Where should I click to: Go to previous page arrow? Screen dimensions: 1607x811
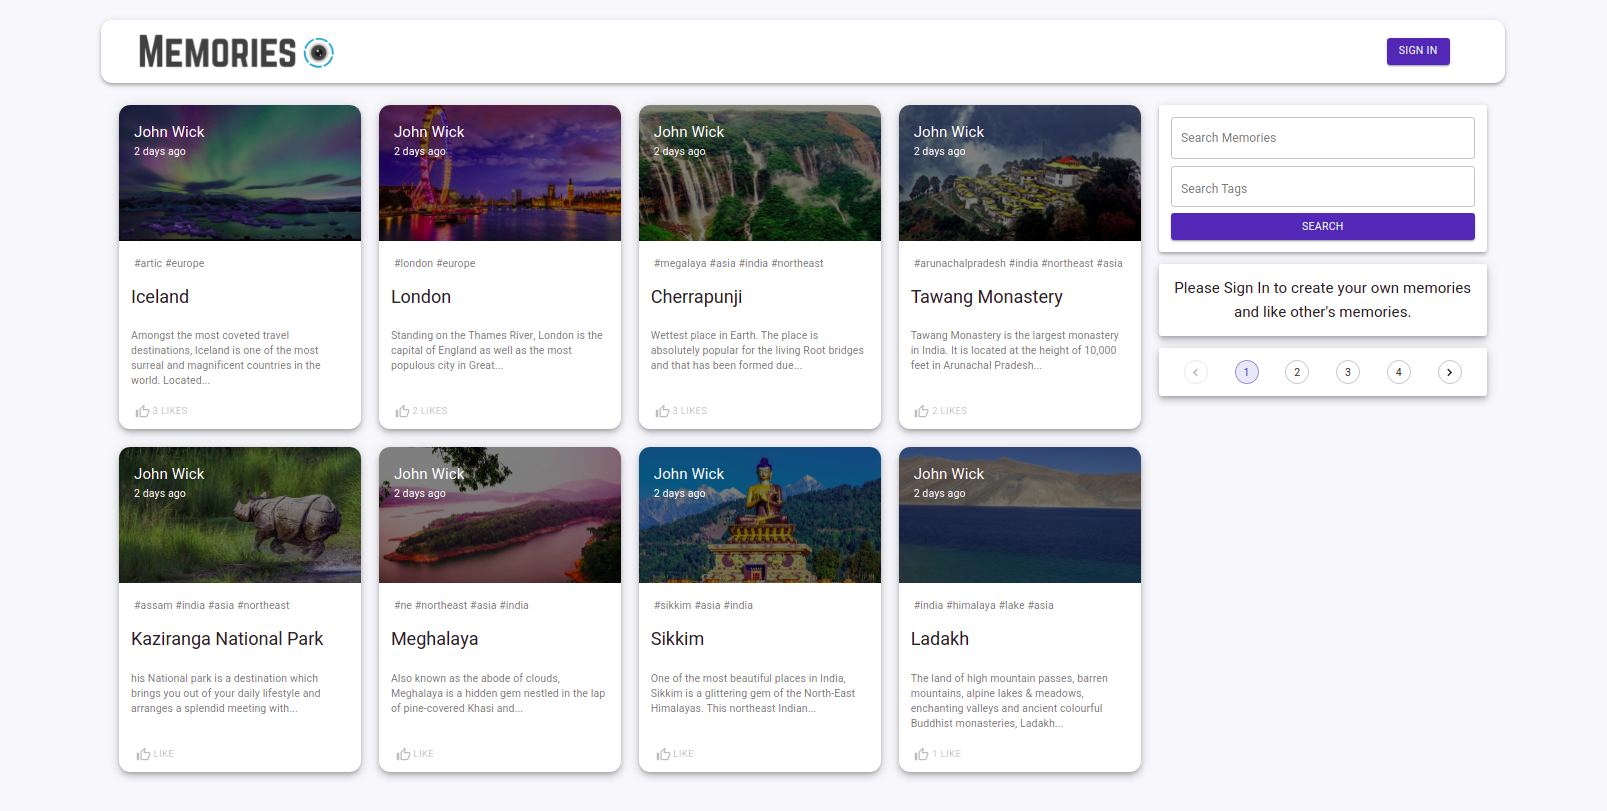[1196, 372]
